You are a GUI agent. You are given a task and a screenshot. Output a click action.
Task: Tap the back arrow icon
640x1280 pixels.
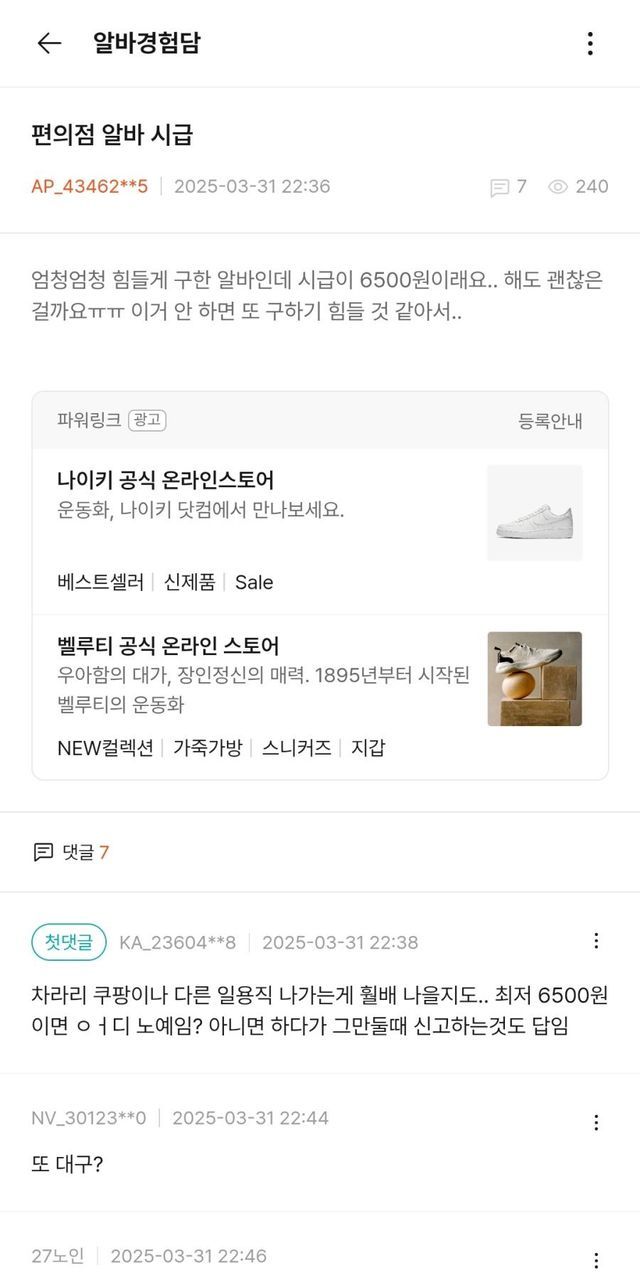49,43
